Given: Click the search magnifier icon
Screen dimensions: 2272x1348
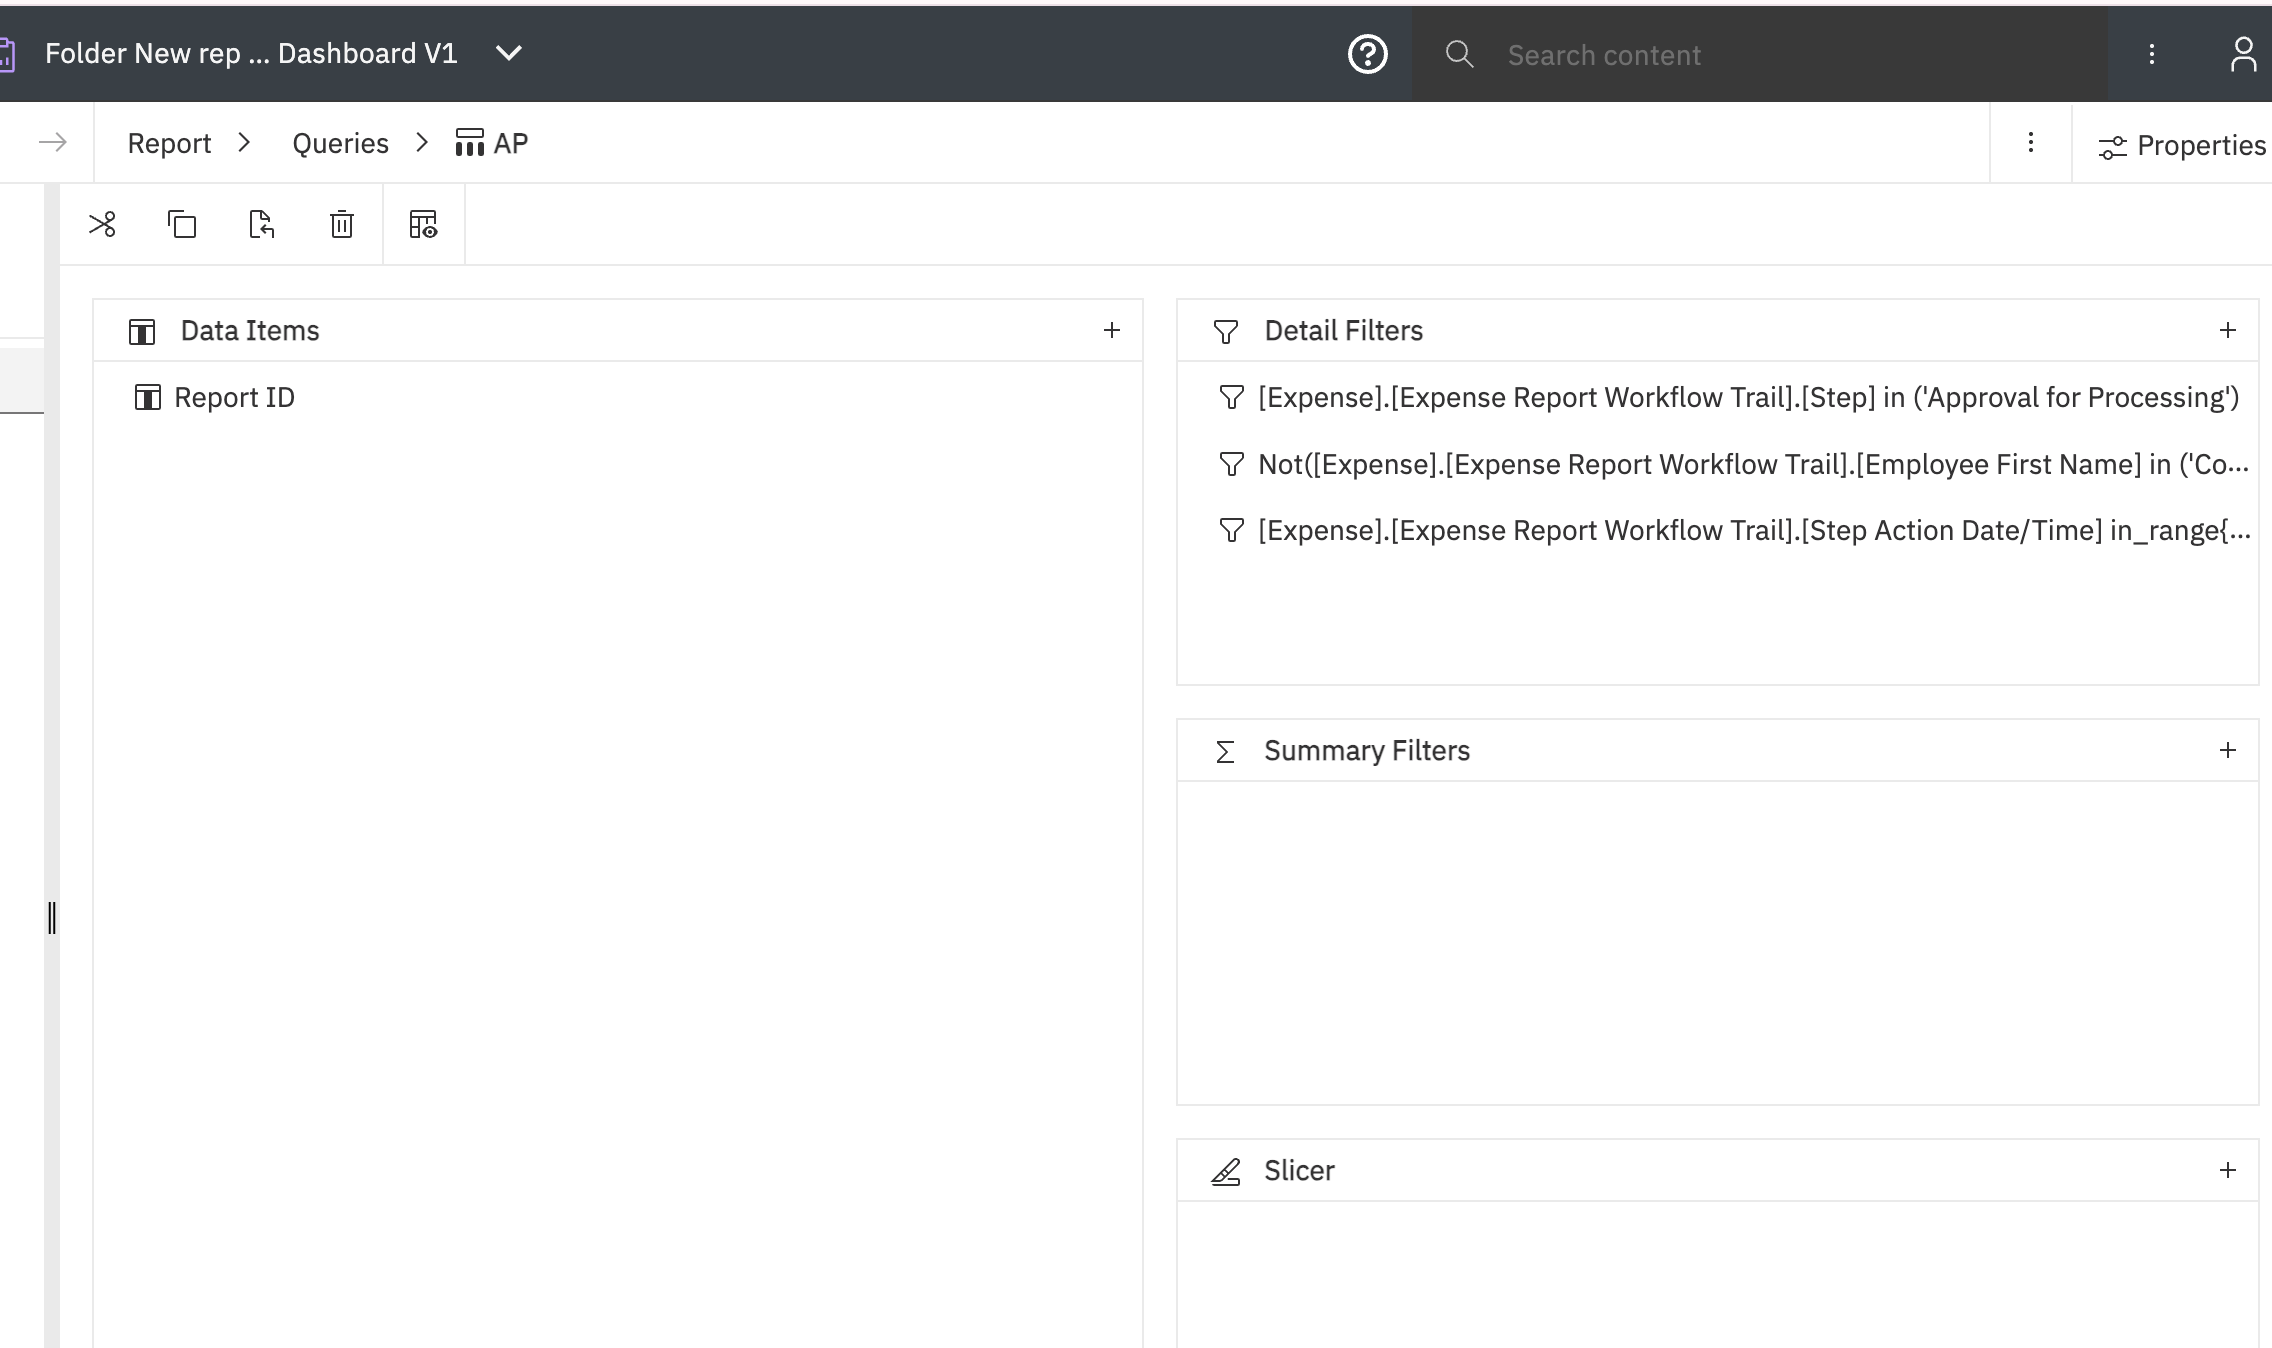Looking at the screenshot, I should [1460, 54].
